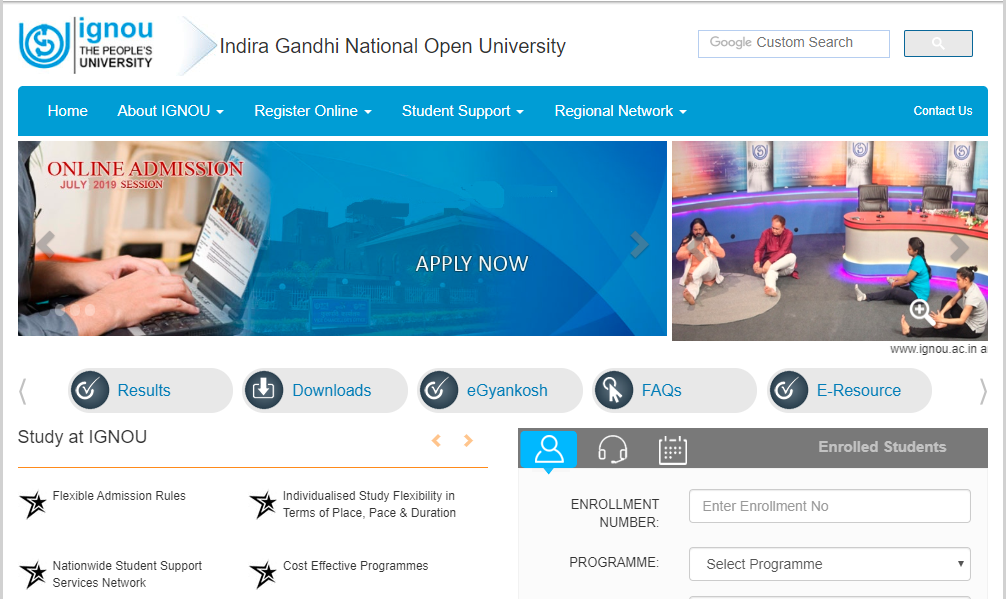1006x599 pixels.
Task: Open the Results quick link icon
Action: [x=92, y=390]
